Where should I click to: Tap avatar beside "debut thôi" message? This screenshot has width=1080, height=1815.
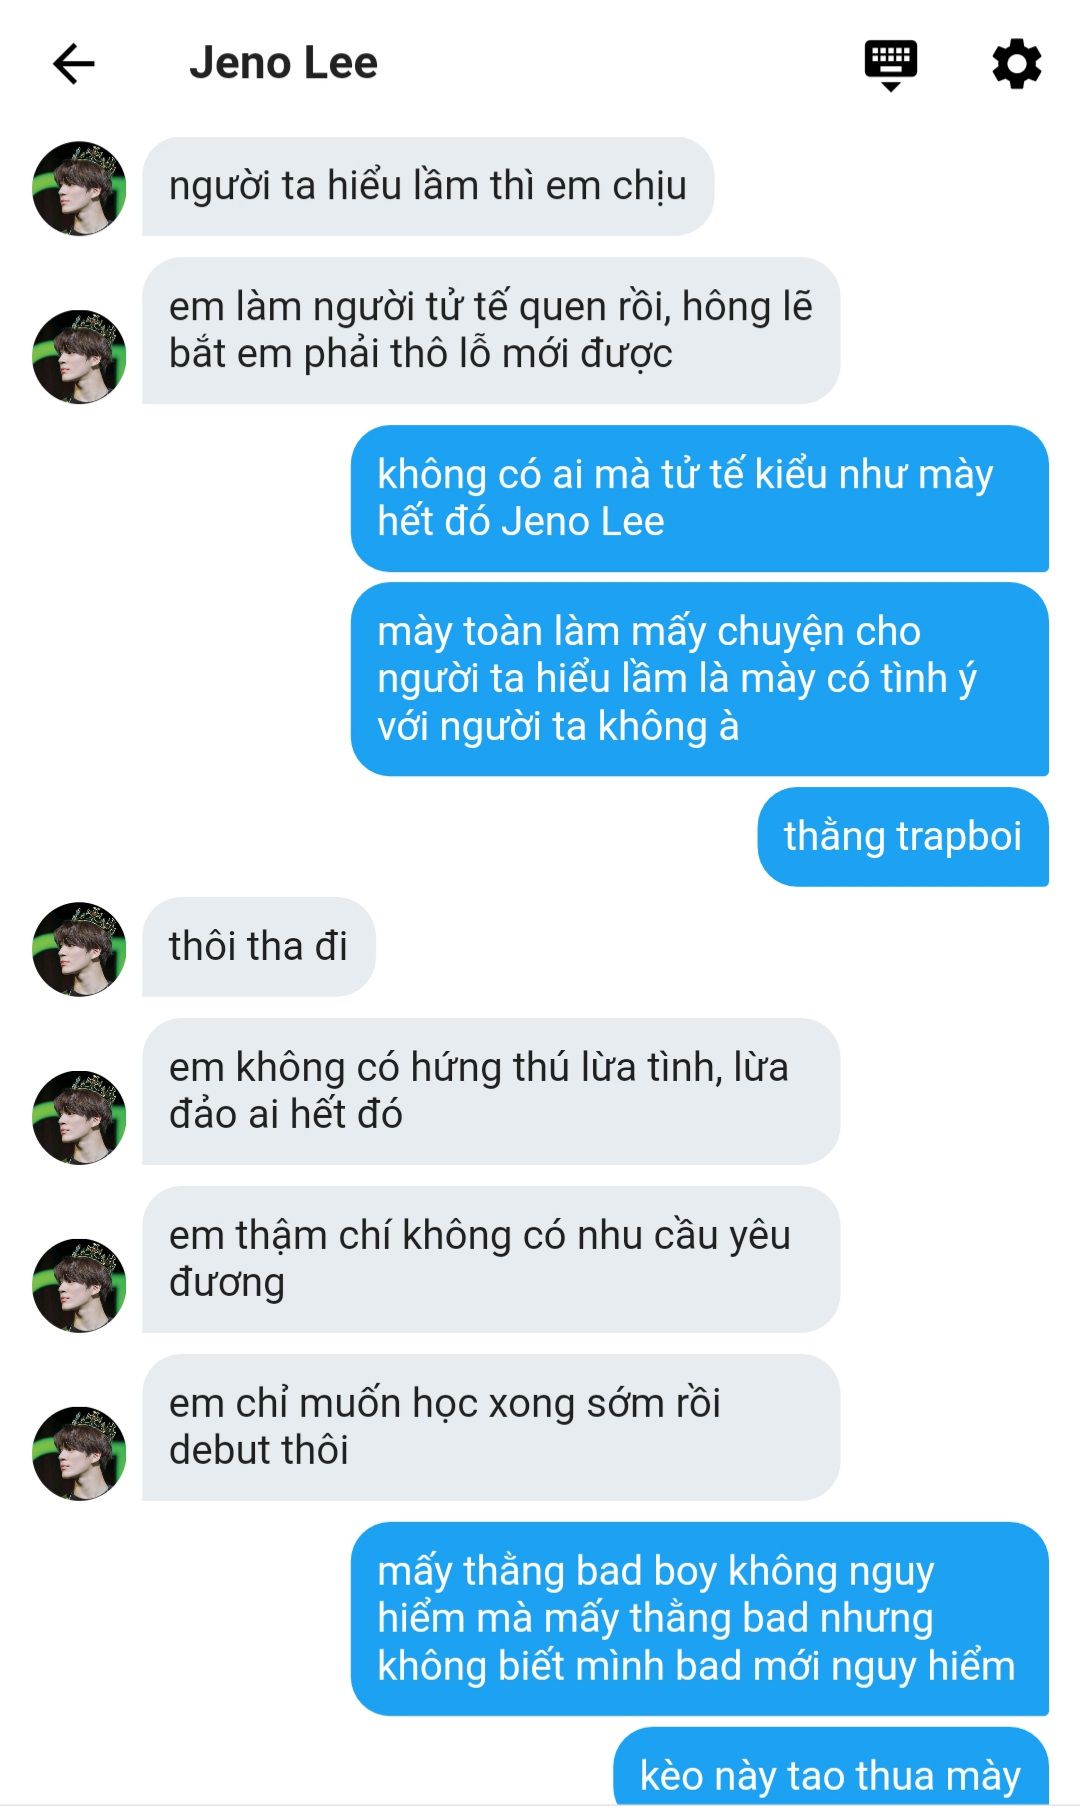pos(80,1453)
